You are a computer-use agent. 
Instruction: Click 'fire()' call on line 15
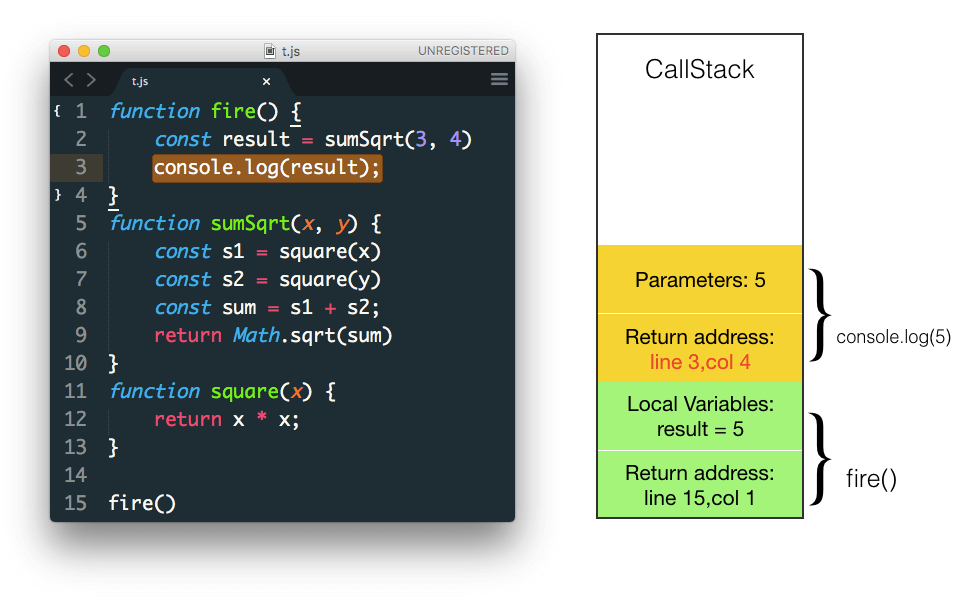[142, 504]
